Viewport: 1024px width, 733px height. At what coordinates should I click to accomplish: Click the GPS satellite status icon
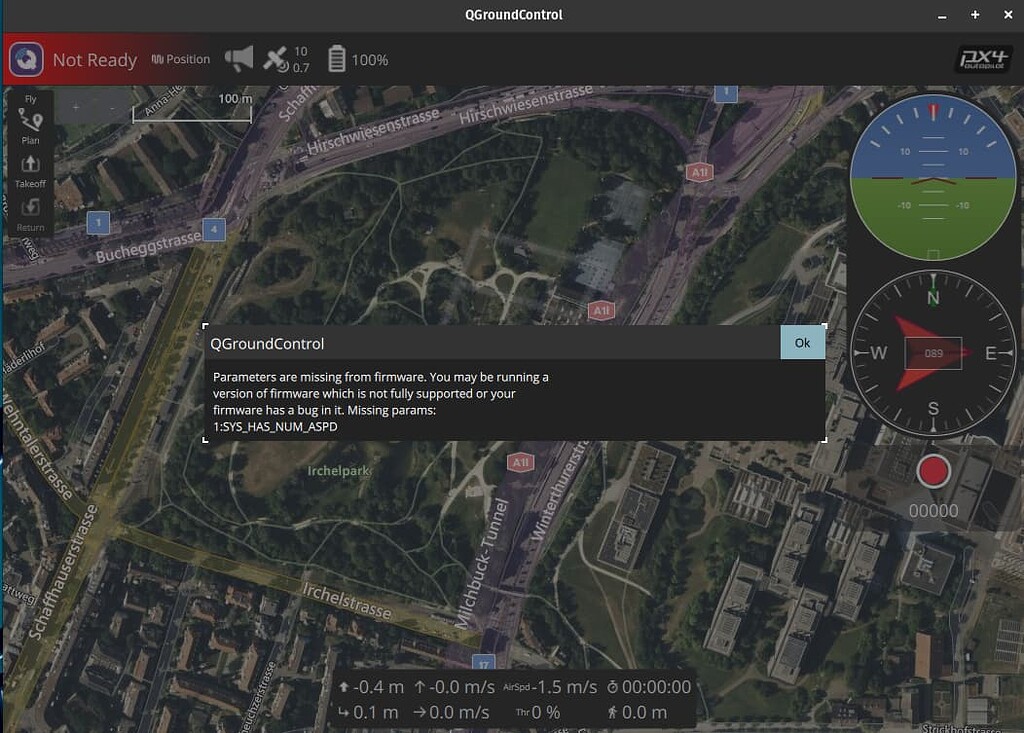click(x=275, y=58)
